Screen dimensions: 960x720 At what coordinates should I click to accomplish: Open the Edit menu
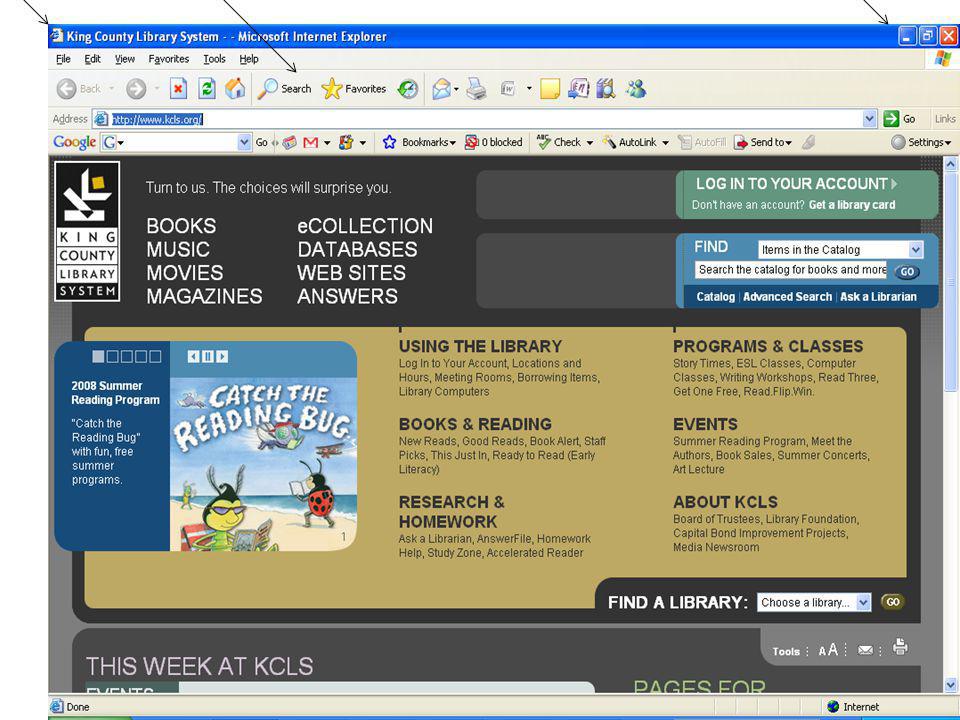92,59
